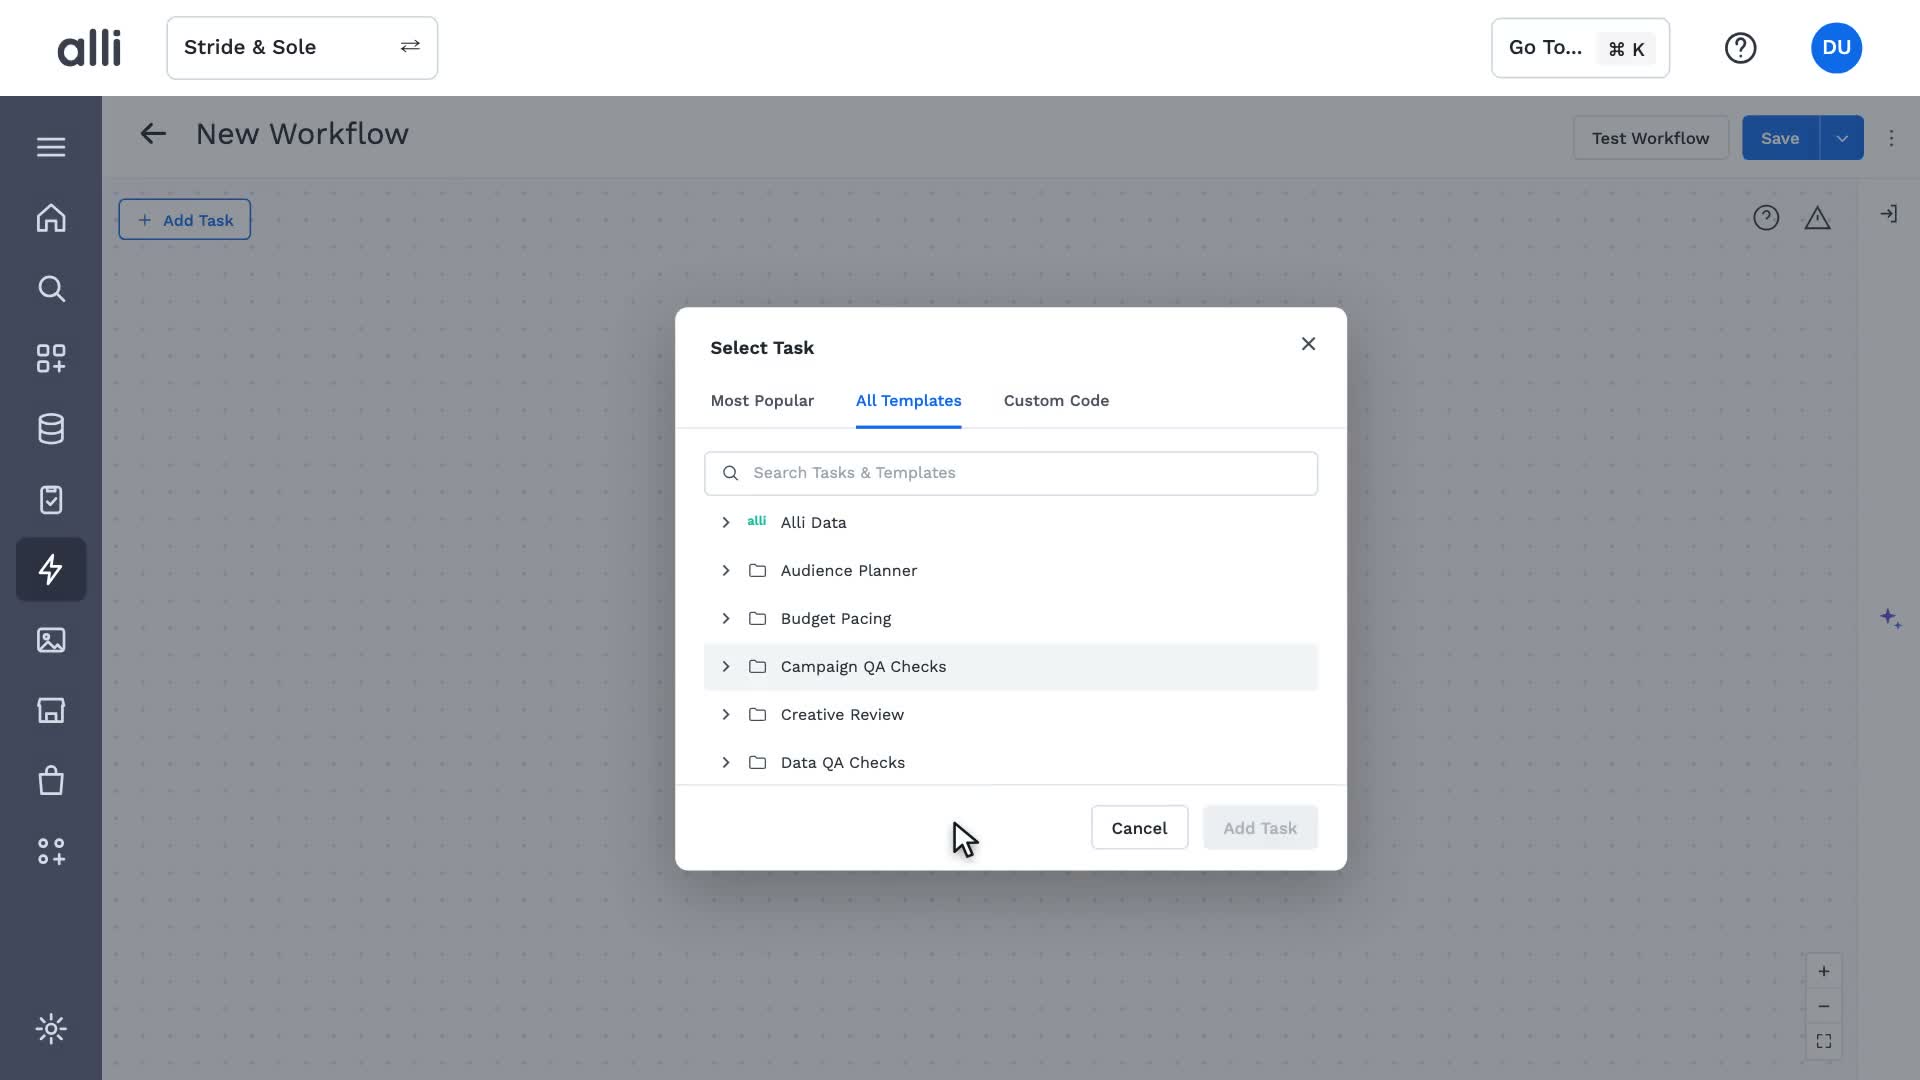
Task: Open the apps grid-plus sidebar icon
Action: 51,359
